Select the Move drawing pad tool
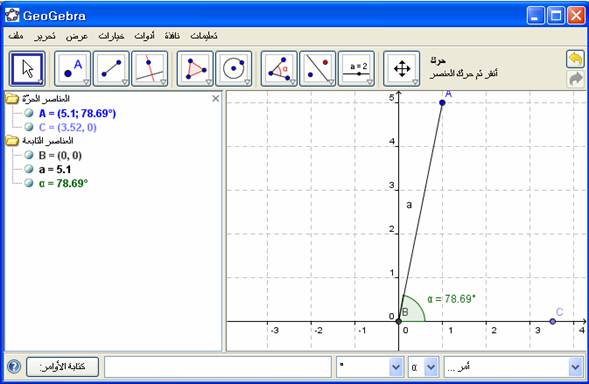This screenshot has width=589, height=384. (402, 69)
